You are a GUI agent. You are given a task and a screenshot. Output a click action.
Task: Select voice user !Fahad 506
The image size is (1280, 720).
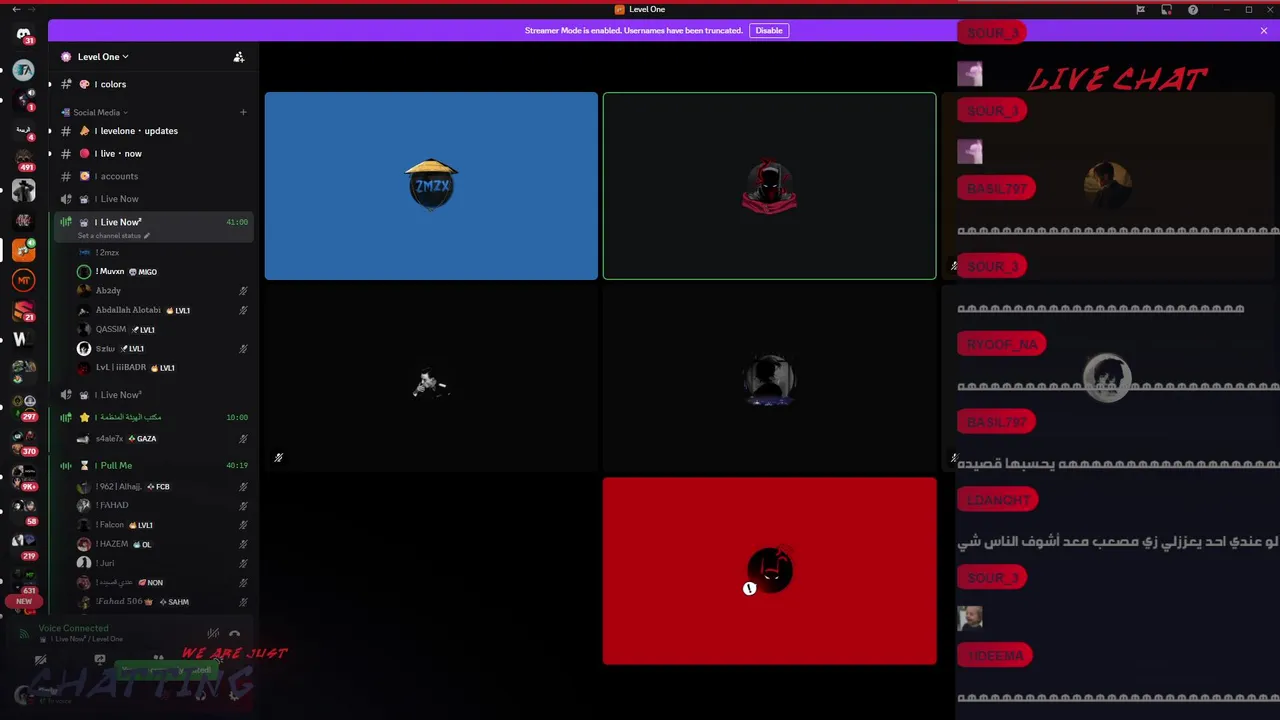click(x=163, y=601)
